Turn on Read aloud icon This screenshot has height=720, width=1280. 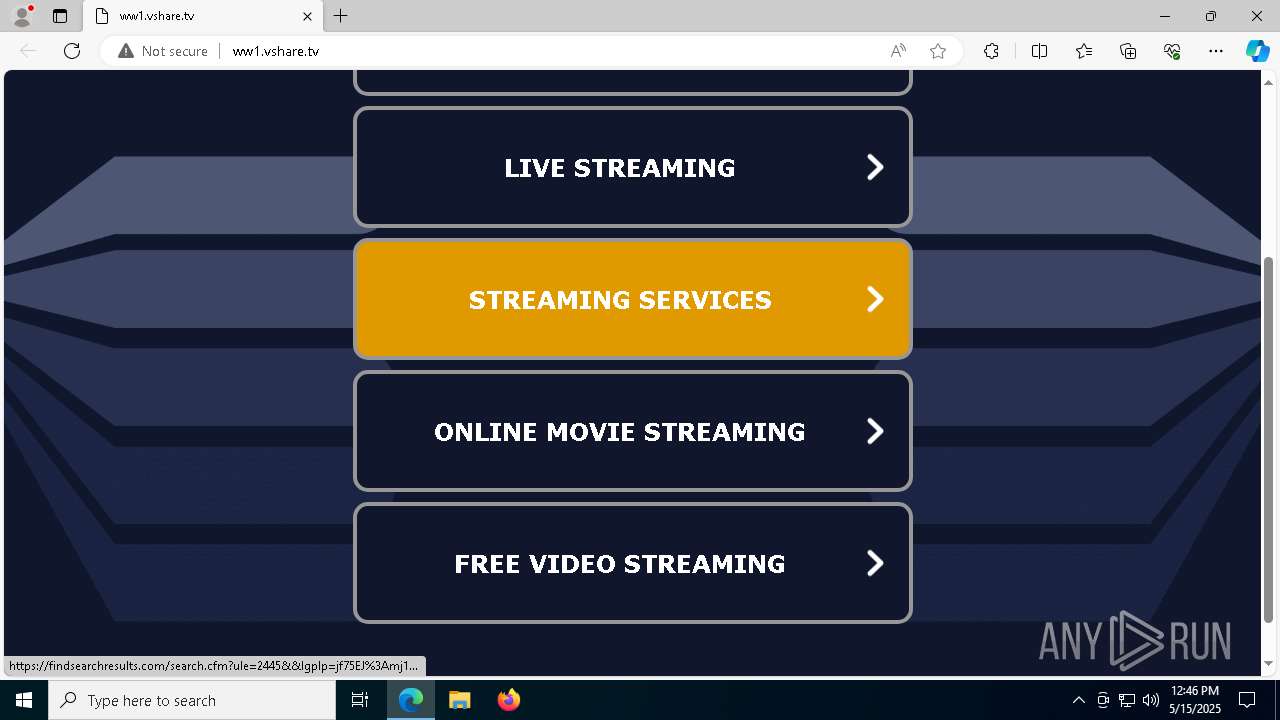click(x=898, y=51)
